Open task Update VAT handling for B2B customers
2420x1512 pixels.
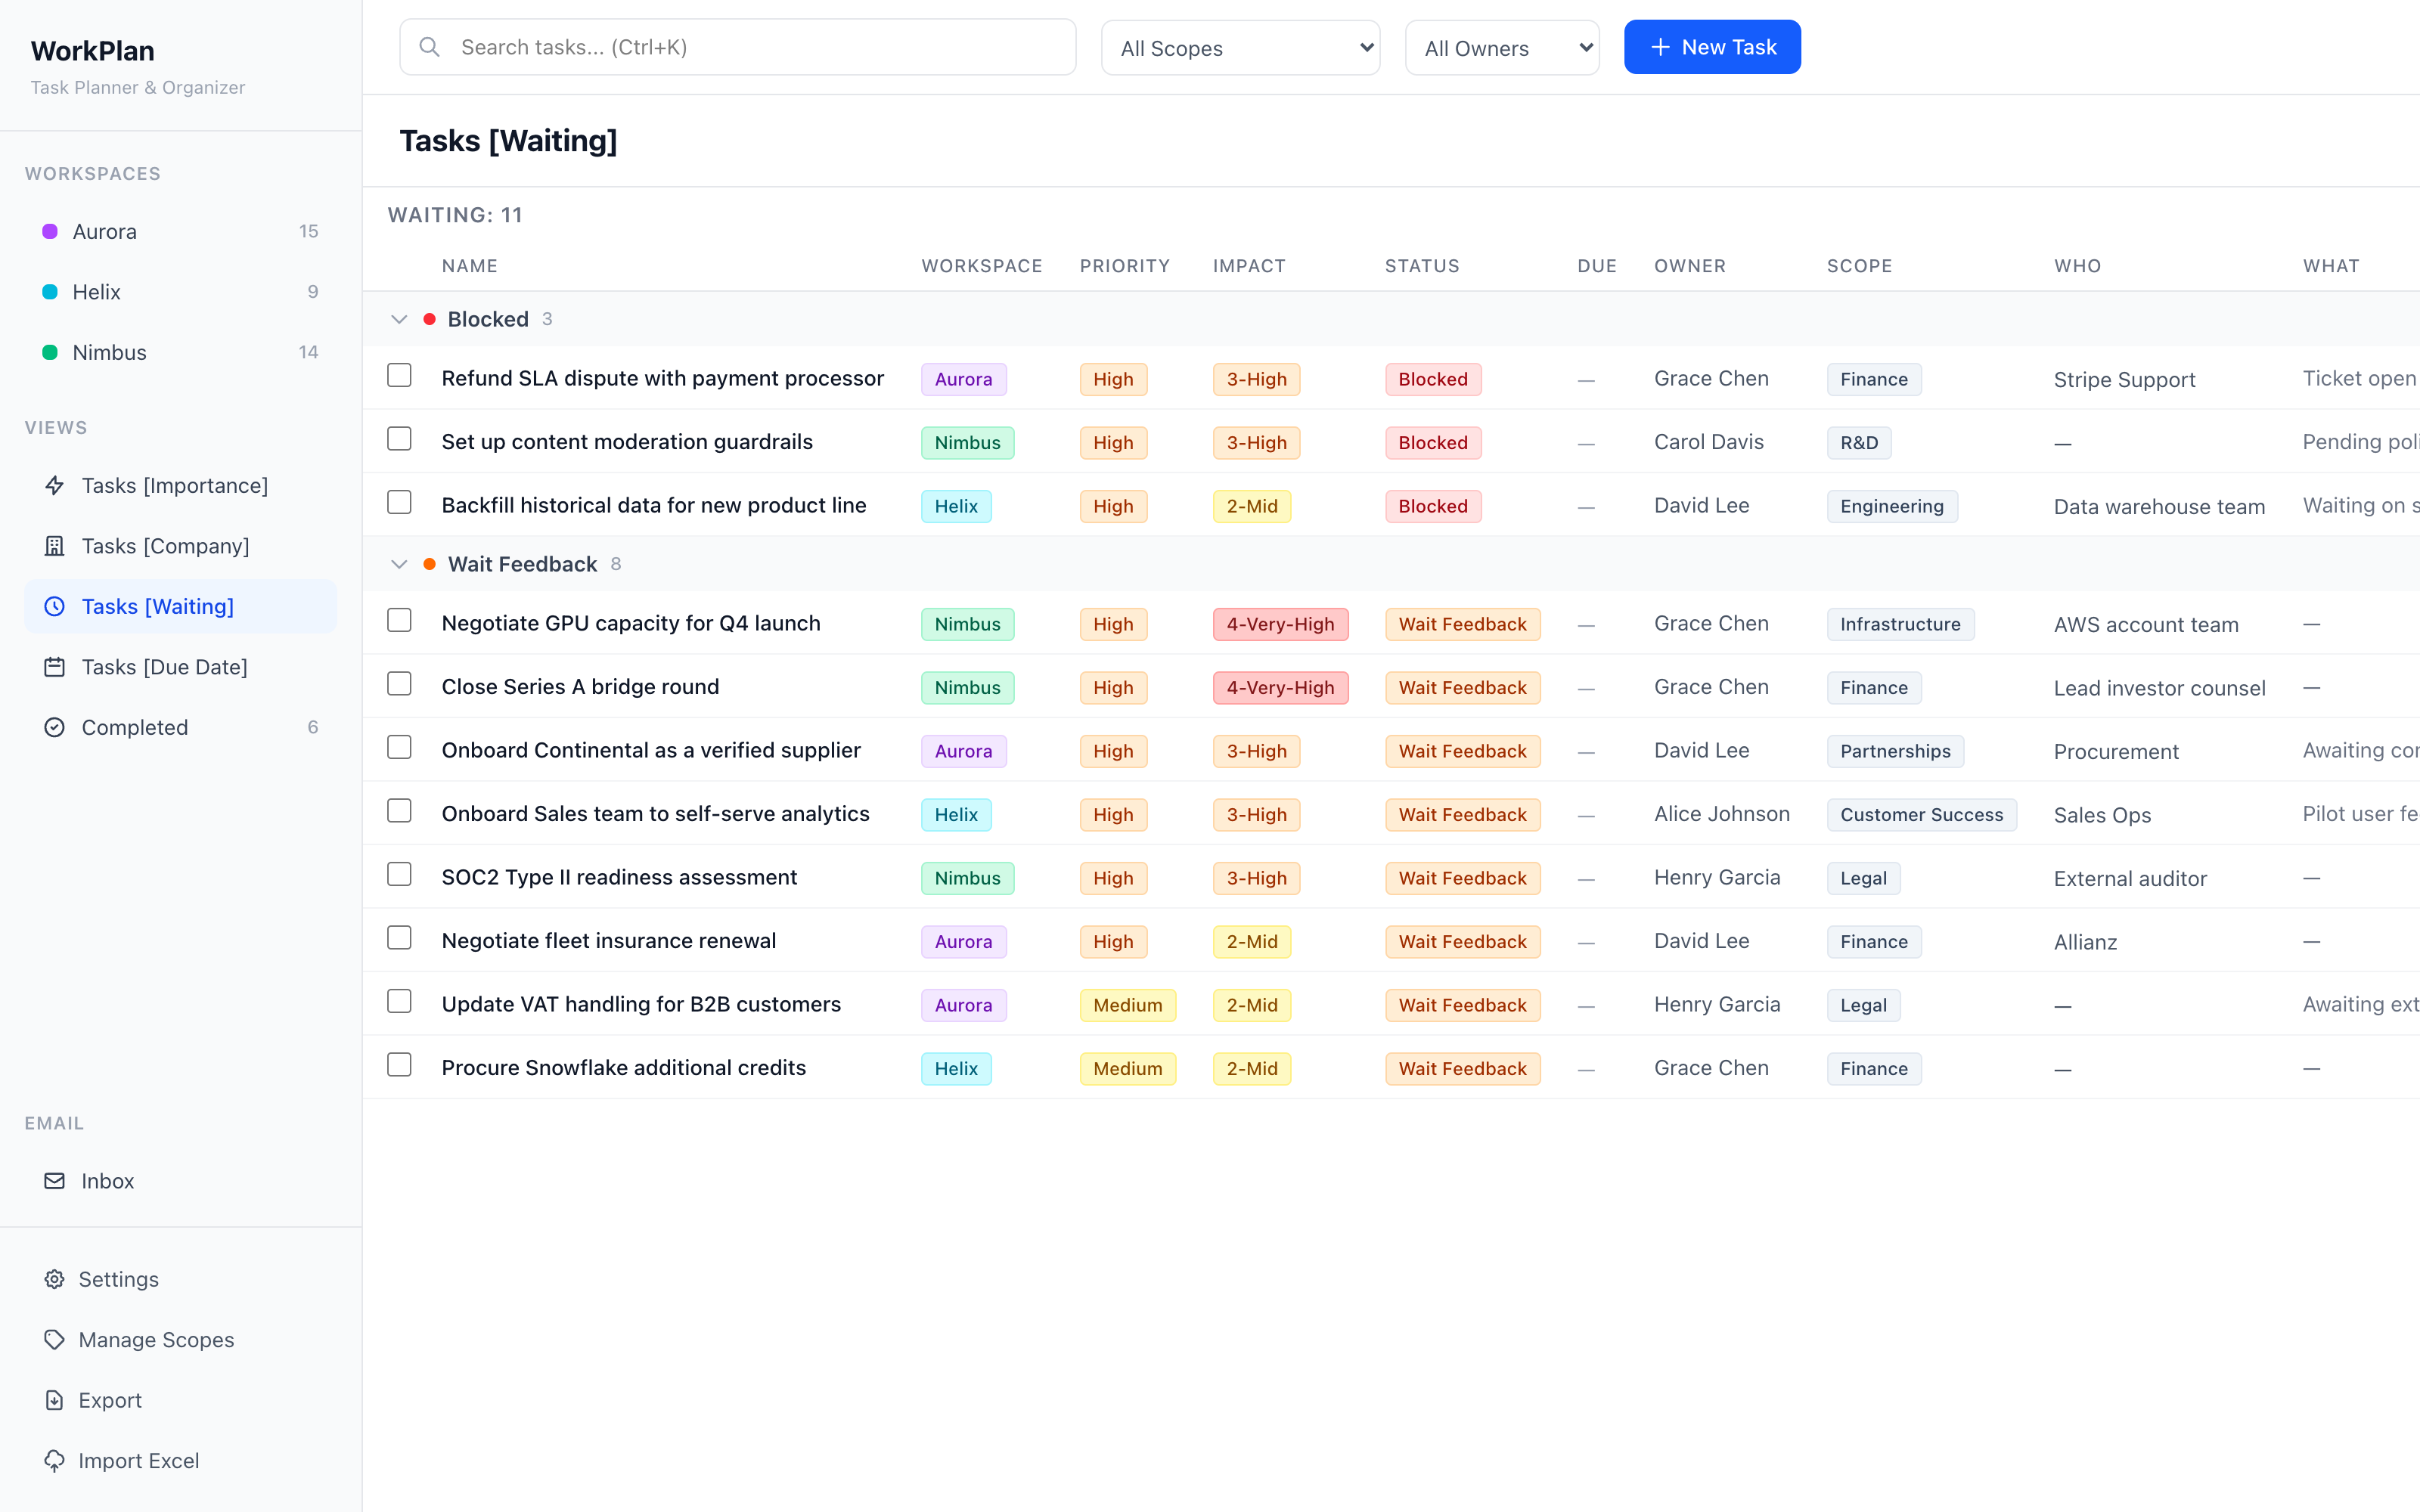pyautogui.click(x=641, y=1005)
